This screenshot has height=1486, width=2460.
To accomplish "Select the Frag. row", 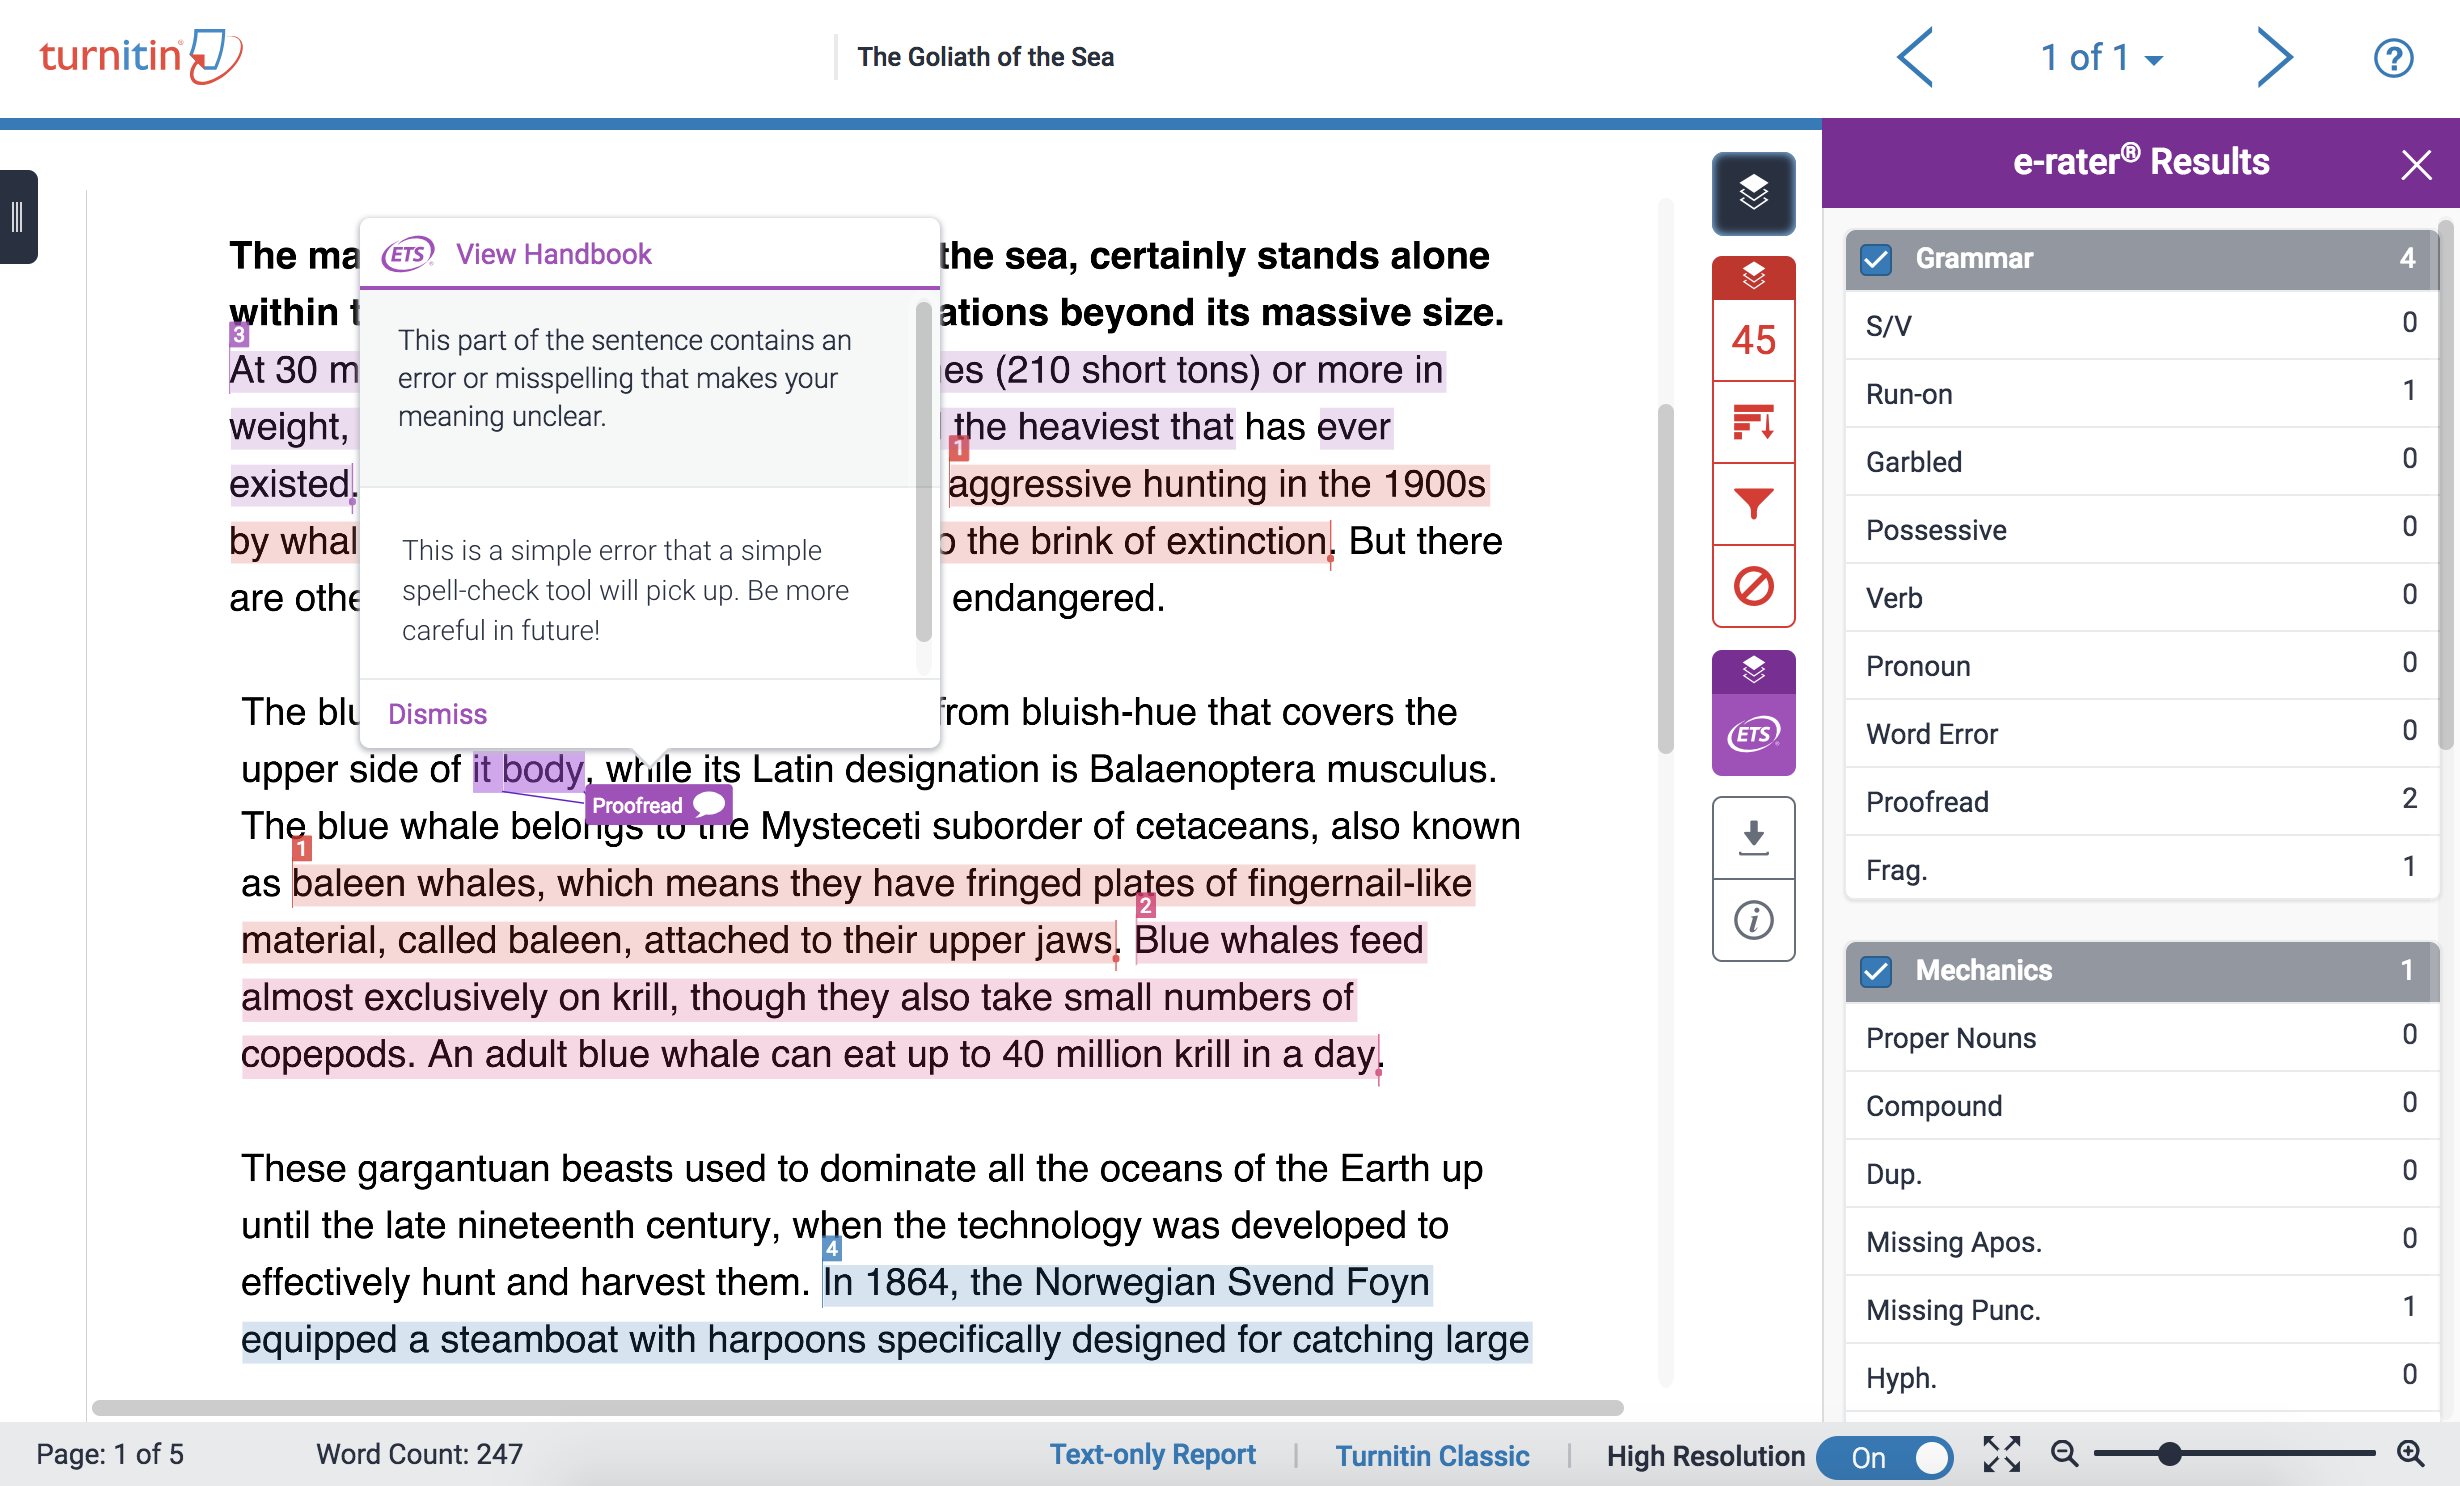I will pos(2141,869).
